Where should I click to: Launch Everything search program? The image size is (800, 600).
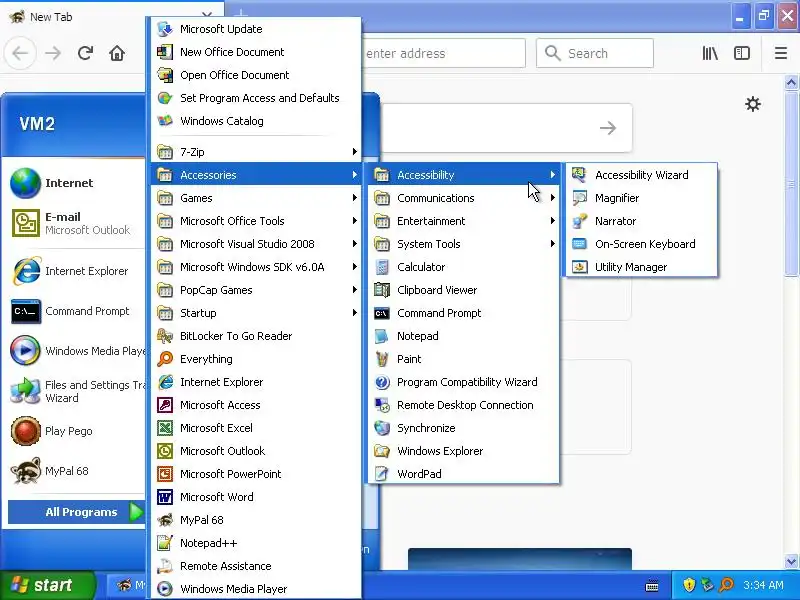click(x=256, y=359)
